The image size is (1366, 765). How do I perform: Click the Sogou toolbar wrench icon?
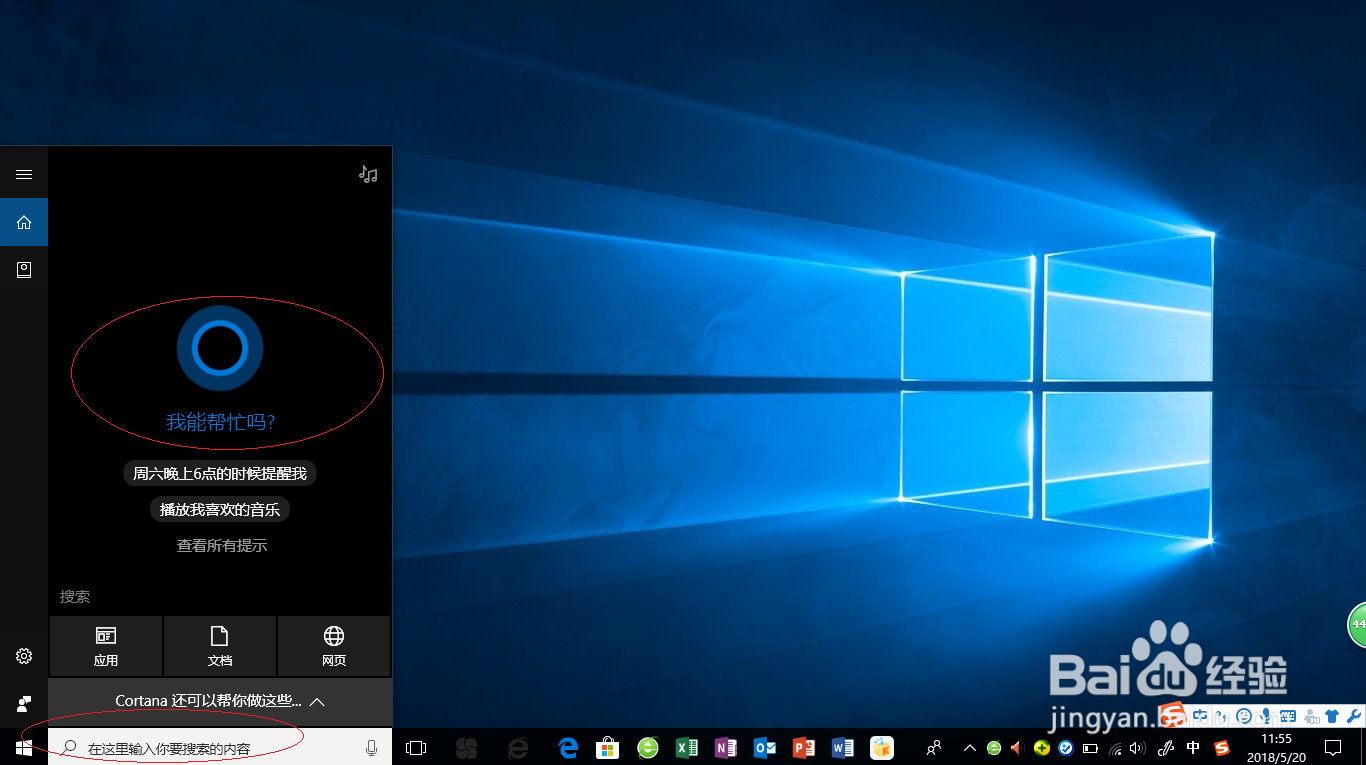pos(1355,716)
